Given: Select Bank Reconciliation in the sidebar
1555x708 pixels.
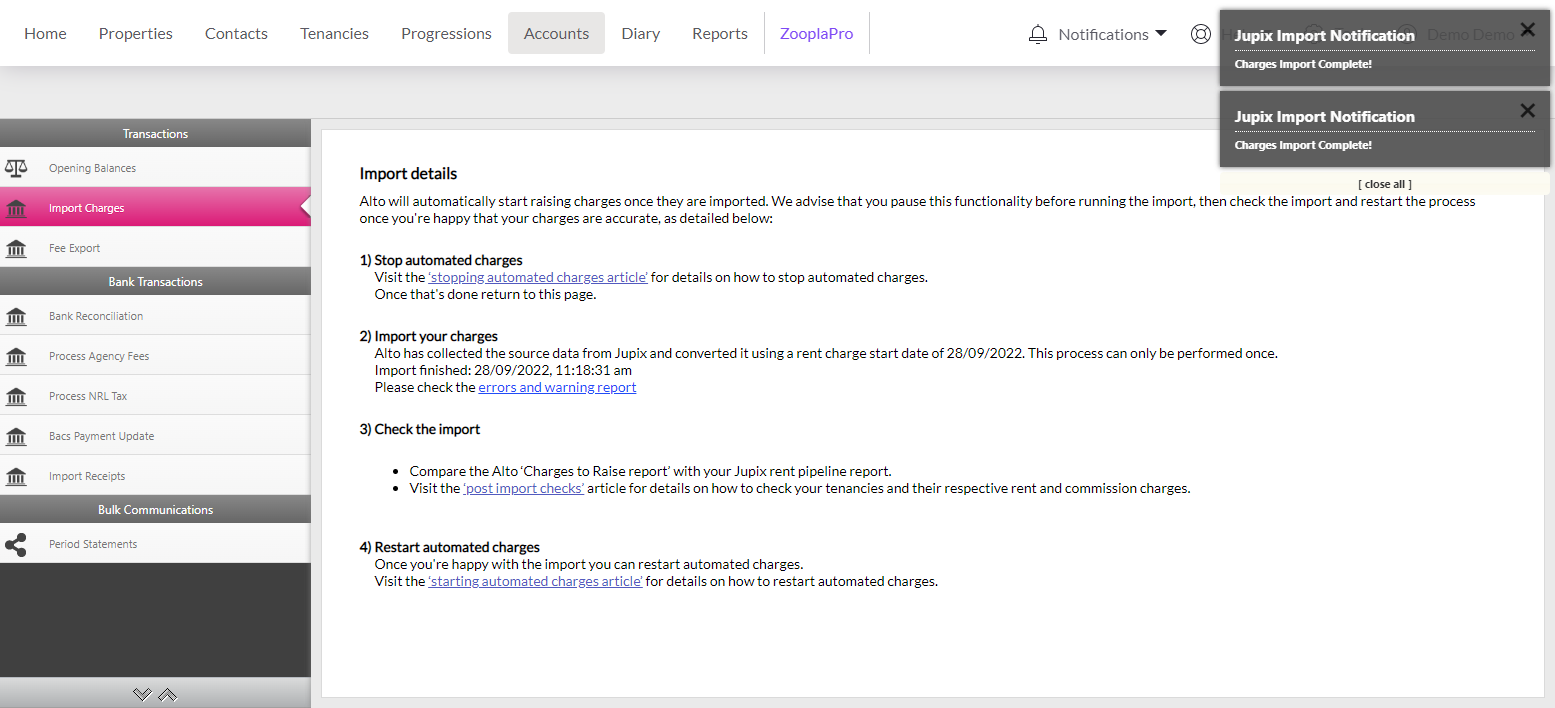Looking at the screenshot, I should (x=155, y=316).
